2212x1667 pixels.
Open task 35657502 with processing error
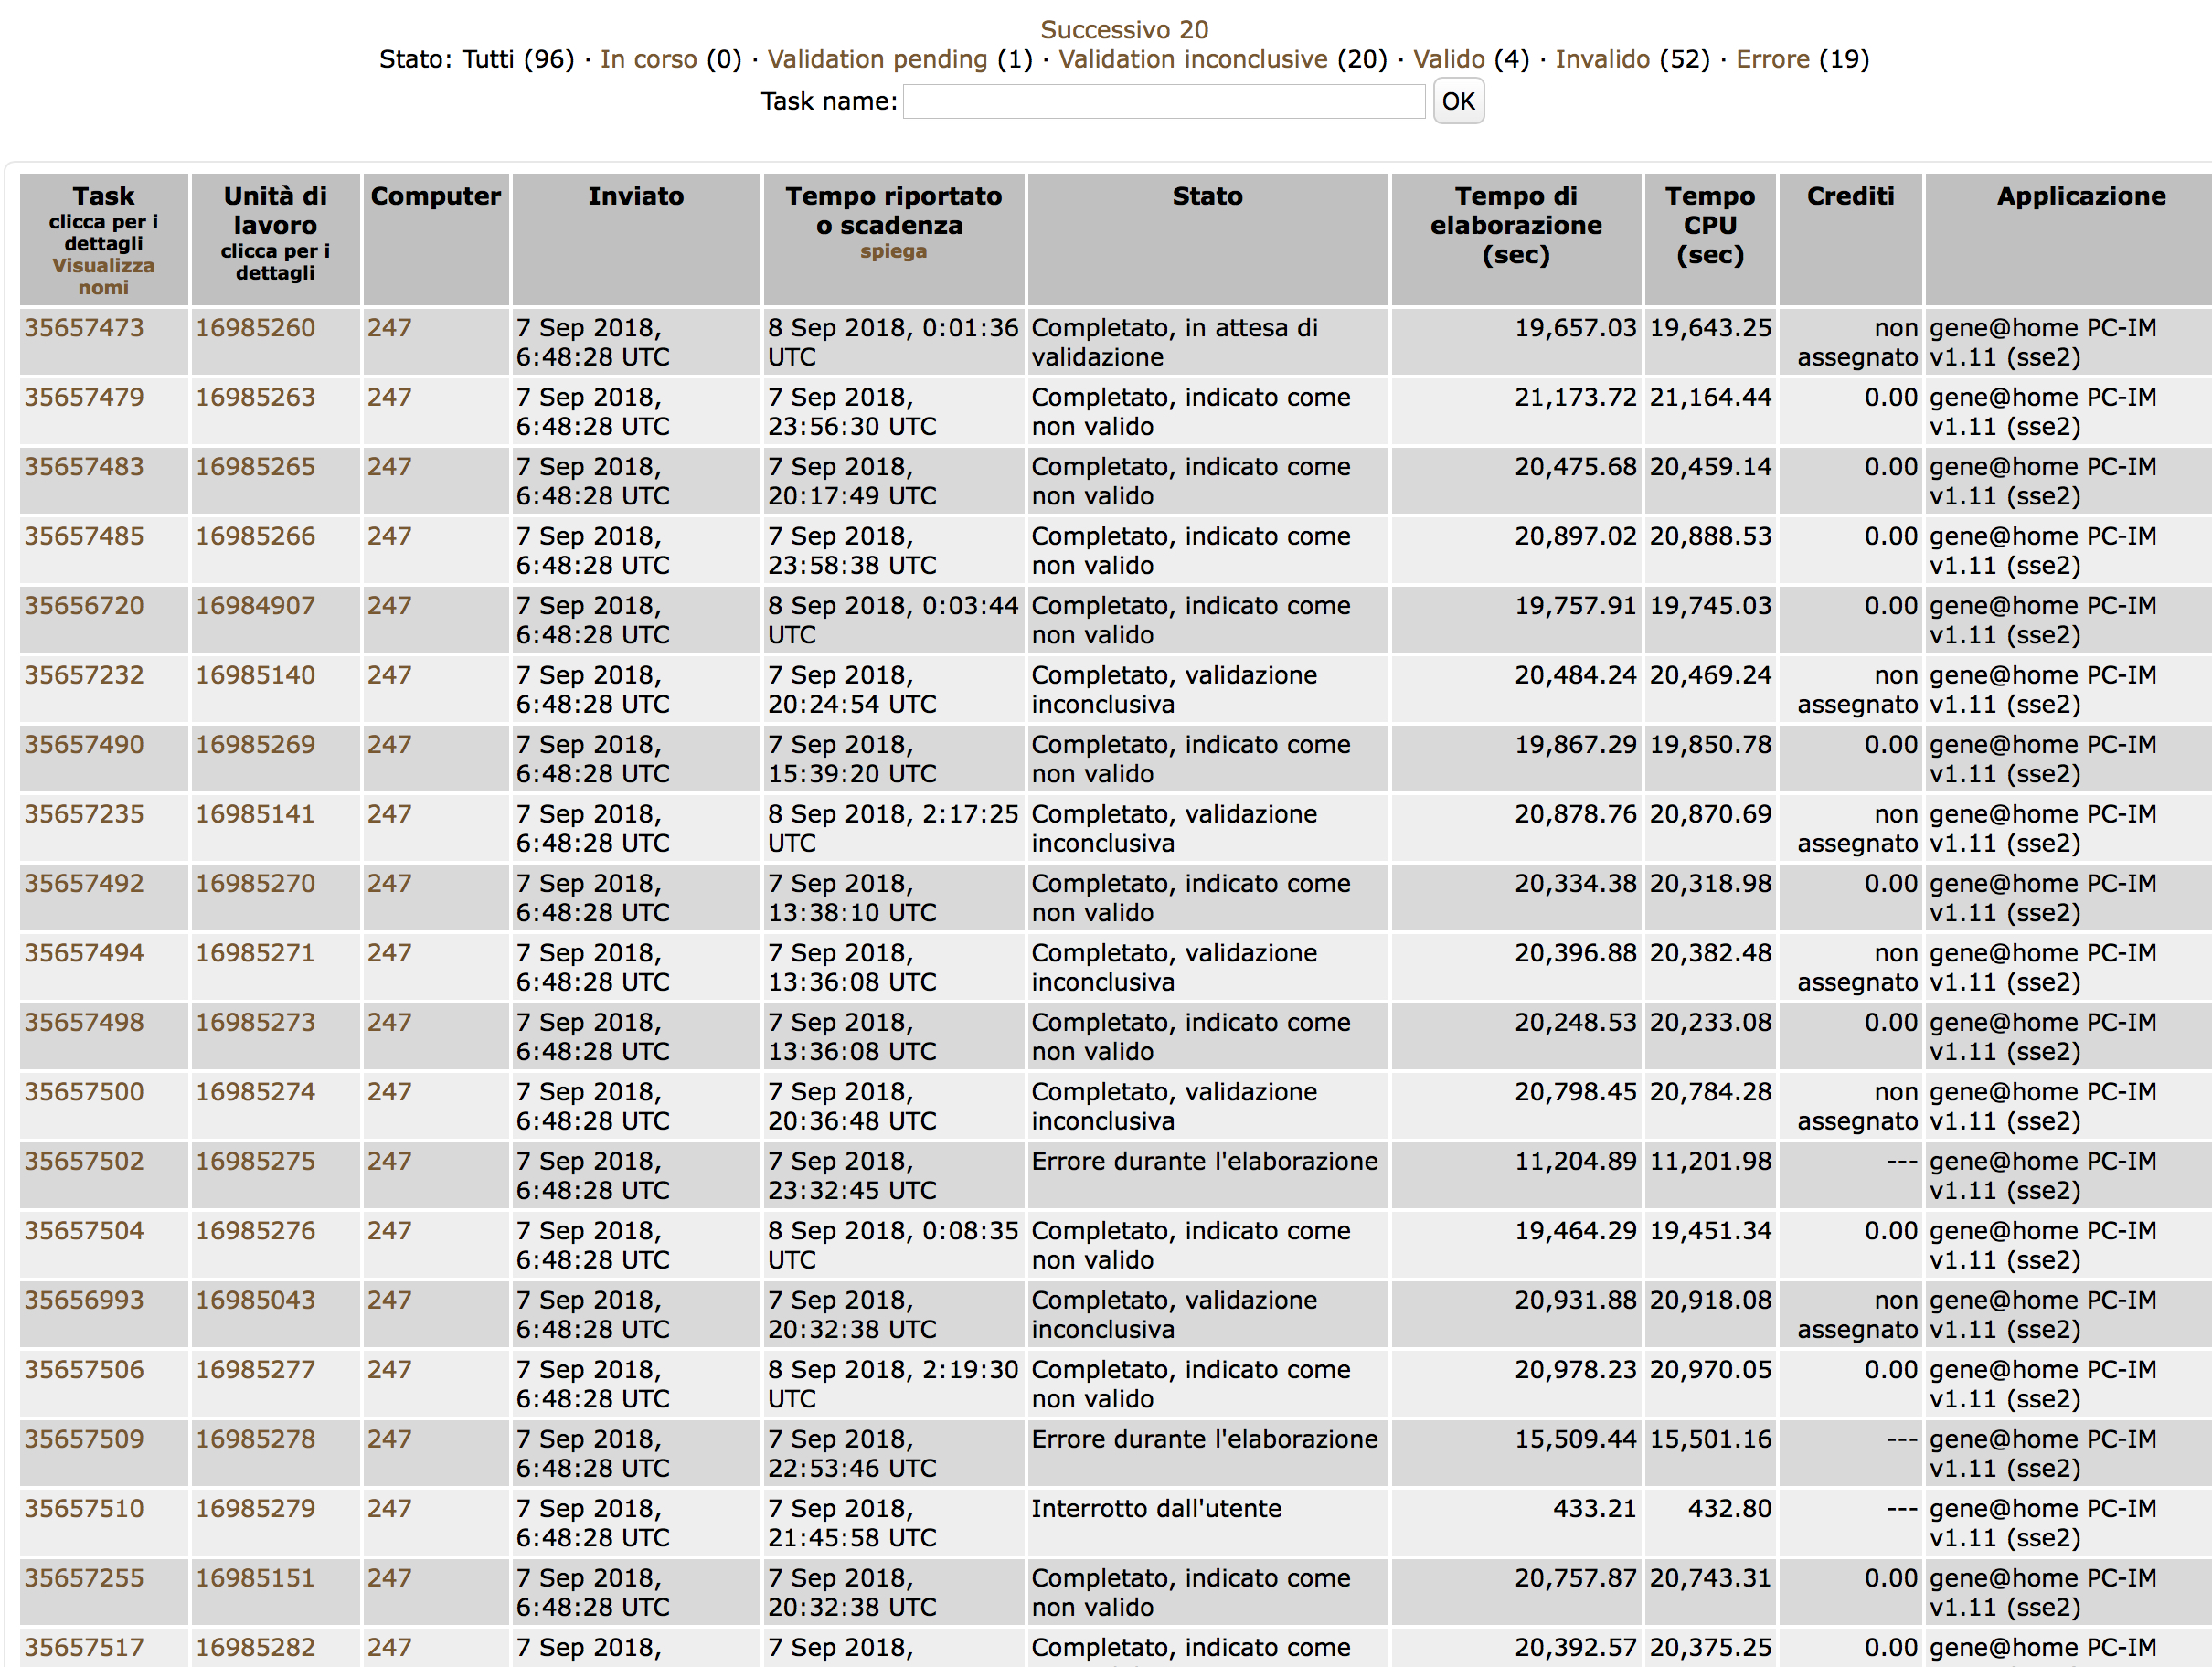tap(84, 1161)
